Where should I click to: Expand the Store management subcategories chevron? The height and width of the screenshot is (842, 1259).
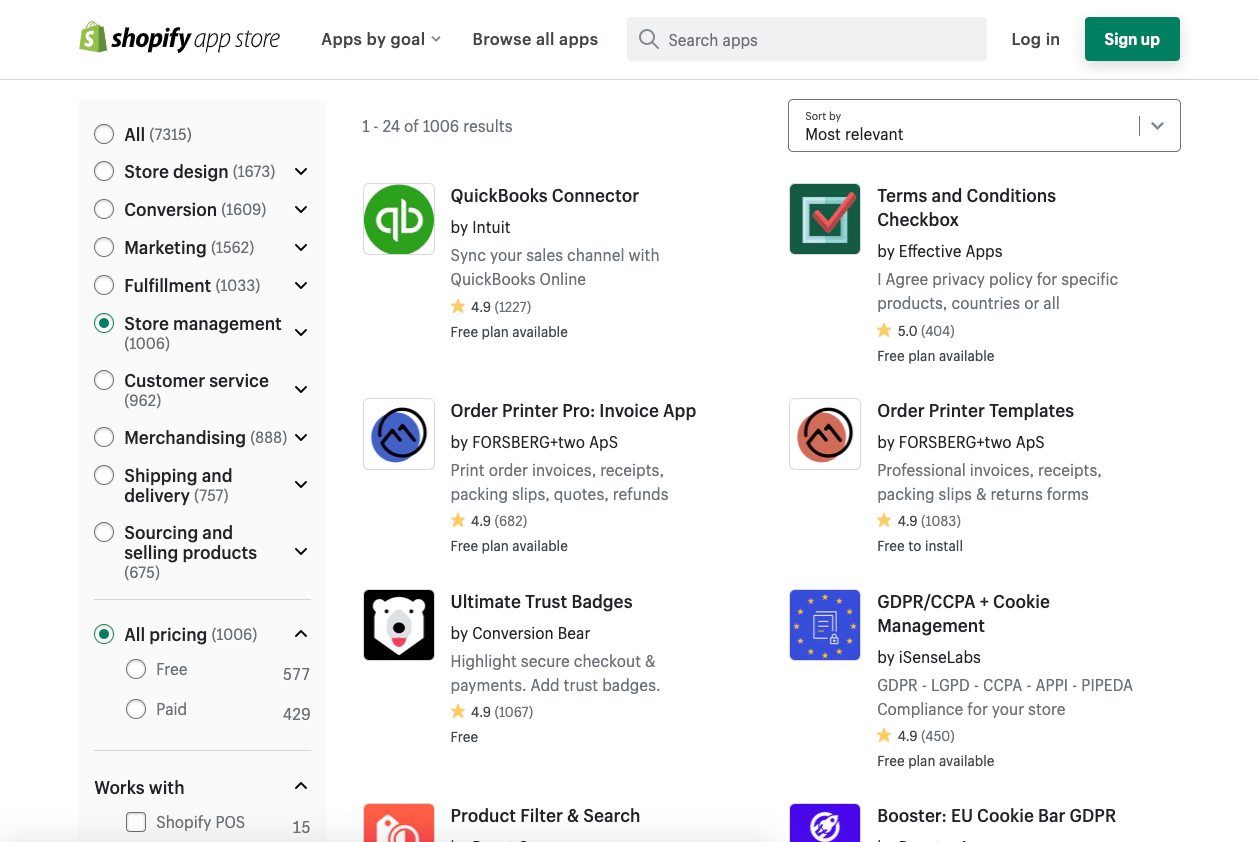pyautogui.click(x=301, y=333)
